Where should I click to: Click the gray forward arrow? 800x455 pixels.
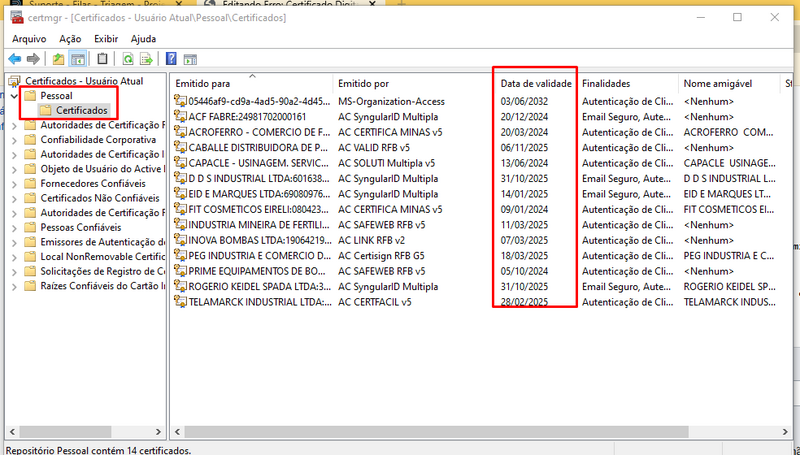pos(33,59)
